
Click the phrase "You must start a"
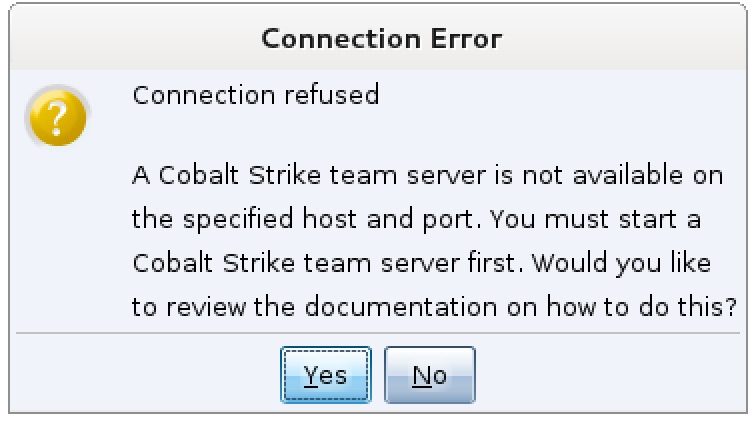point(613,219)
